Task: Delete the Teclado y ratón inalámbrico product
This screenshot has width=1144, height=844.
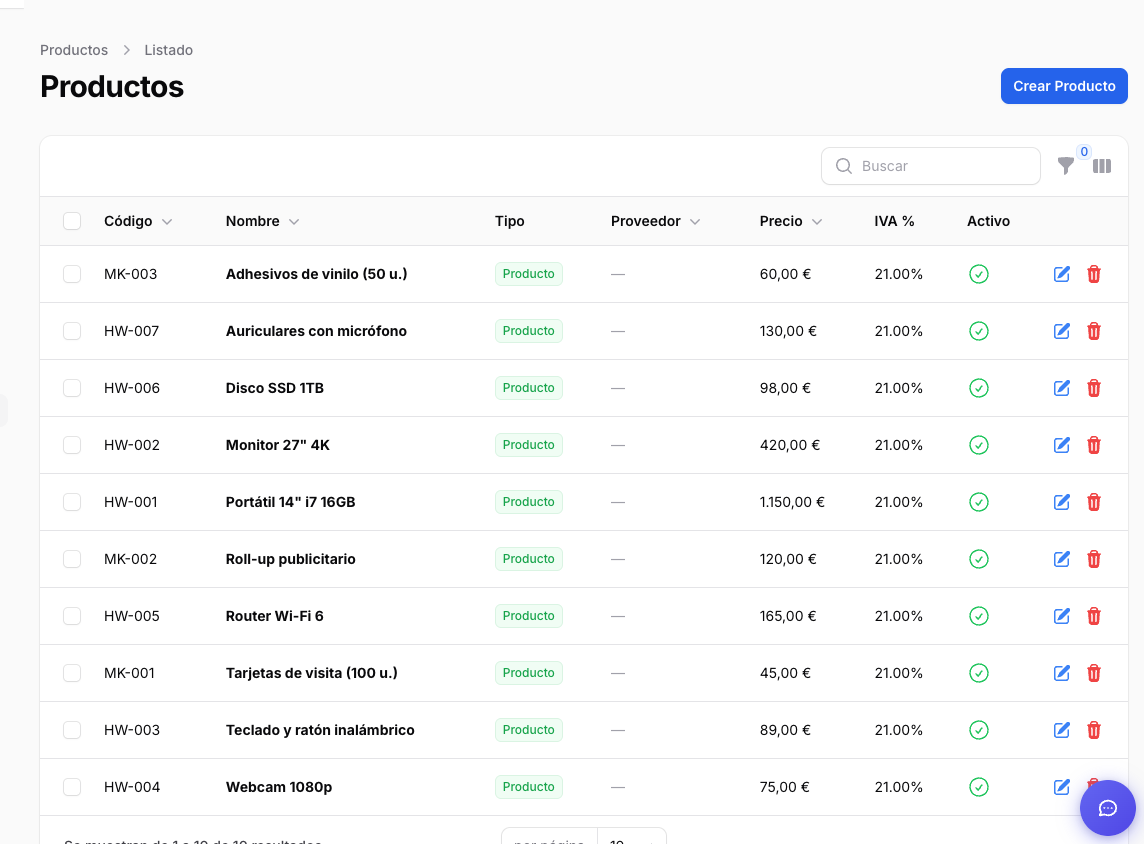Action: coord(1094,729)
